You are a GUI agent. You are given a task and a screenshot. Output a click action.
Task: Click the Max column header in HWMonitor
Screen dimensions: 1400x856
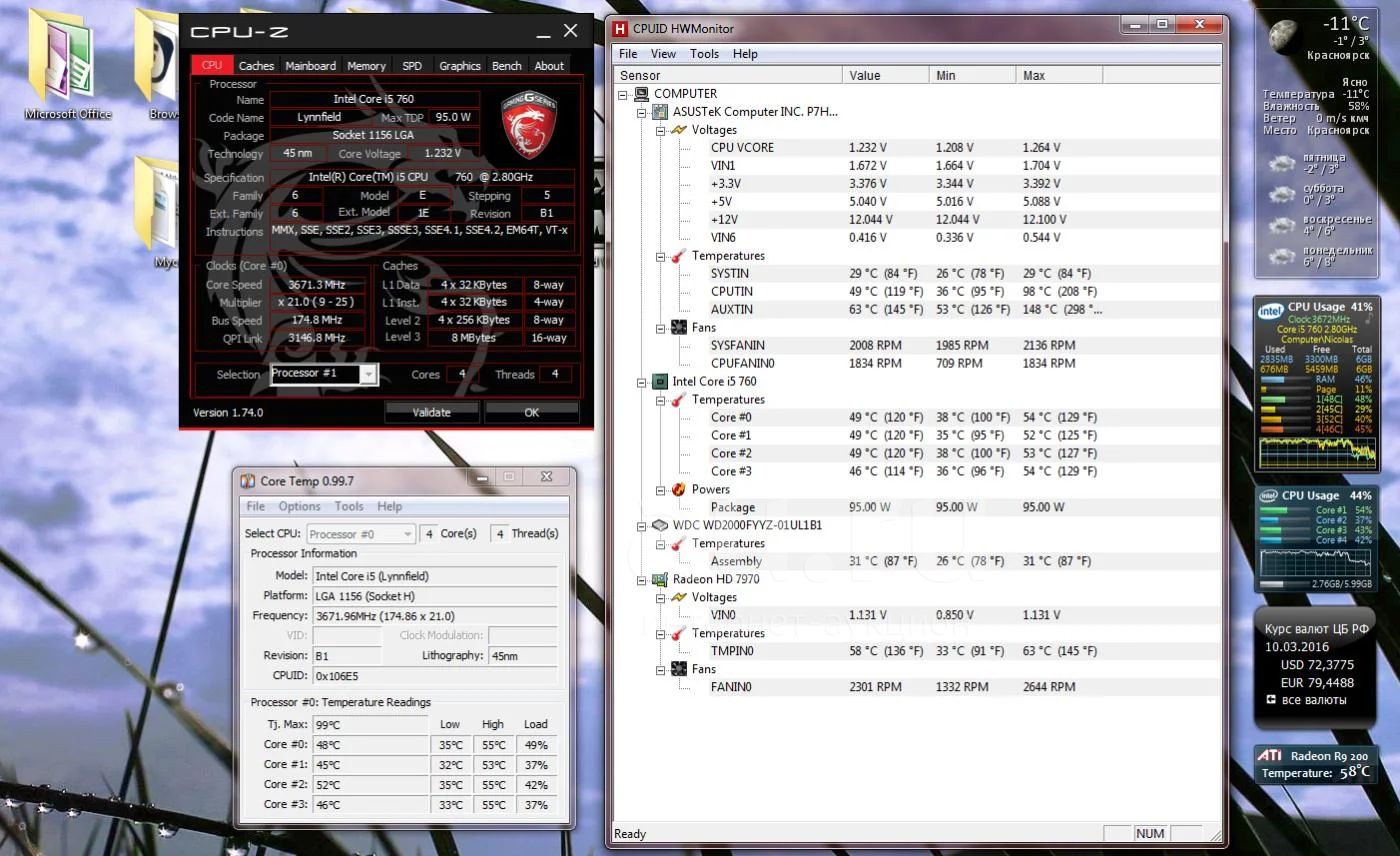point(1059,75)
